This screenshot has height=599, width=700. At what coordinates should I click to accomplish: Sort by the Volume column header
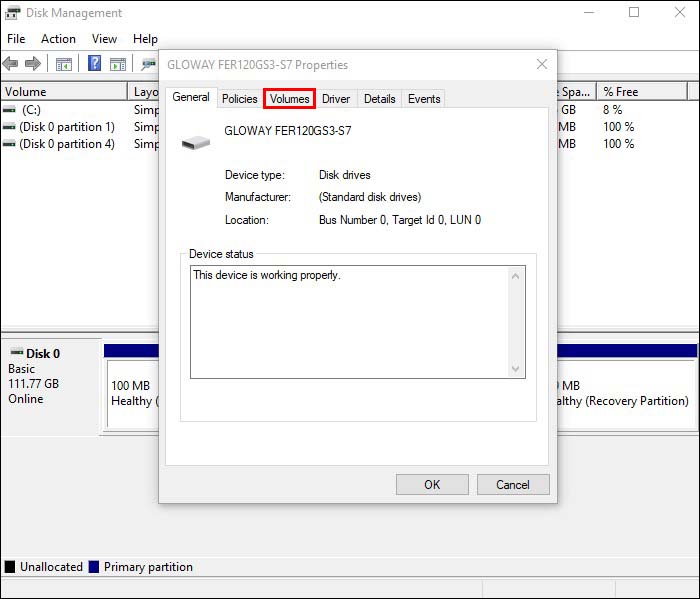(64, 92)
